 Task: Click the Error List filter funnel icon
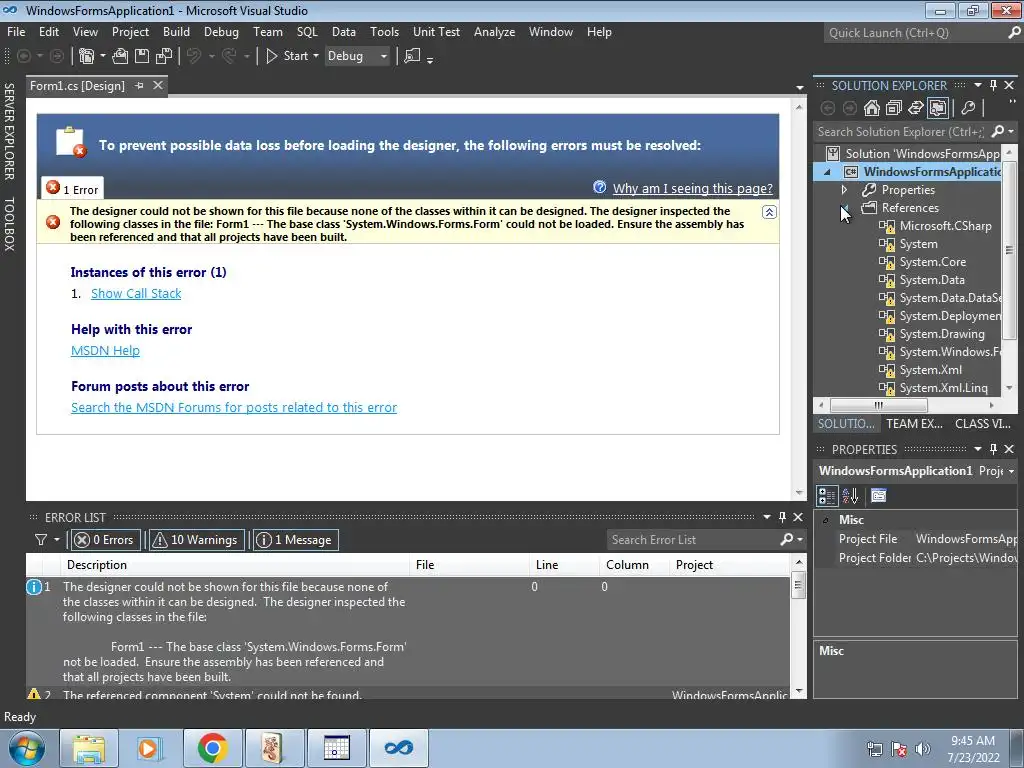(x=40, y=539)
